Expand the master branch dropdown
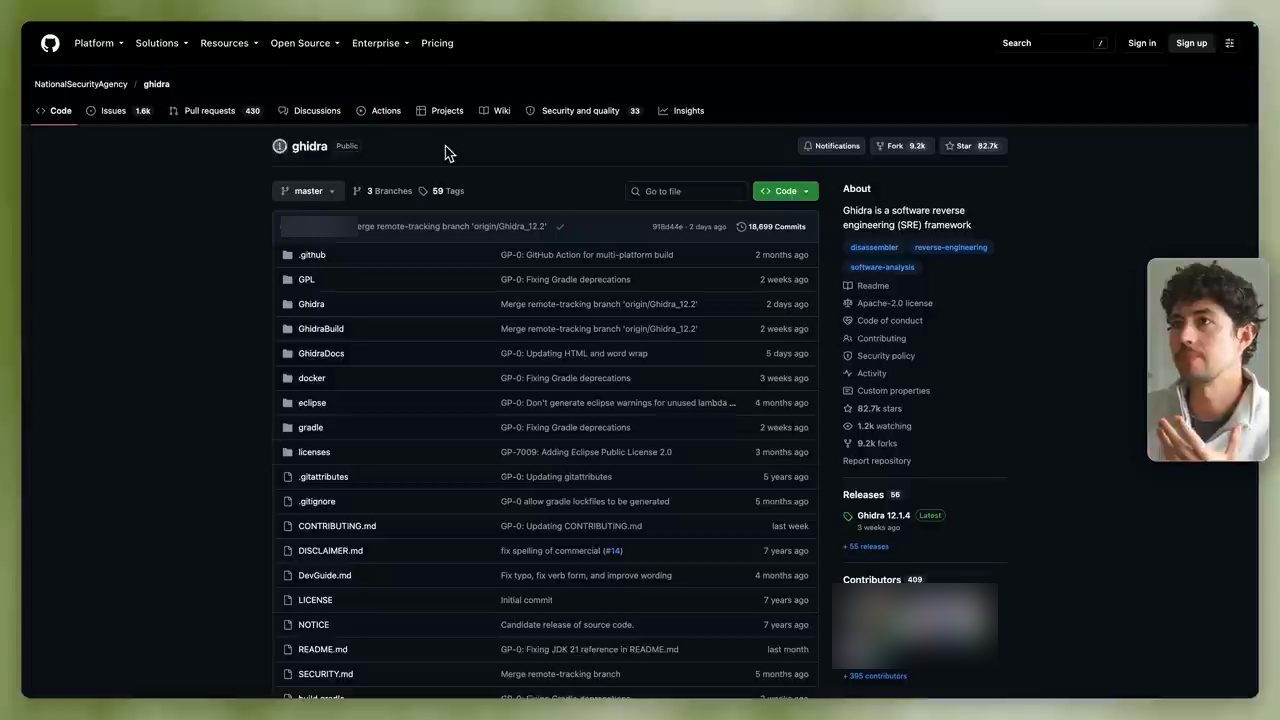 (308, 191)
